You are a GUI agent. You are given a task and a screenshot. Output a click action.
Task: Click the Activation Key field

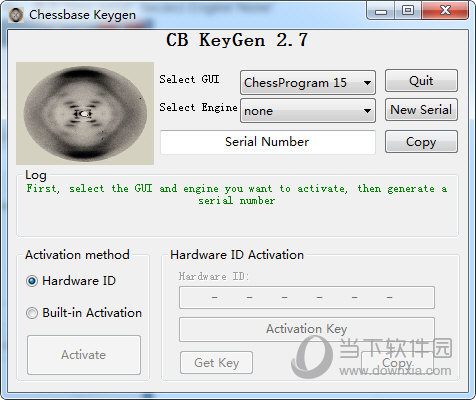tap(307, 329)
